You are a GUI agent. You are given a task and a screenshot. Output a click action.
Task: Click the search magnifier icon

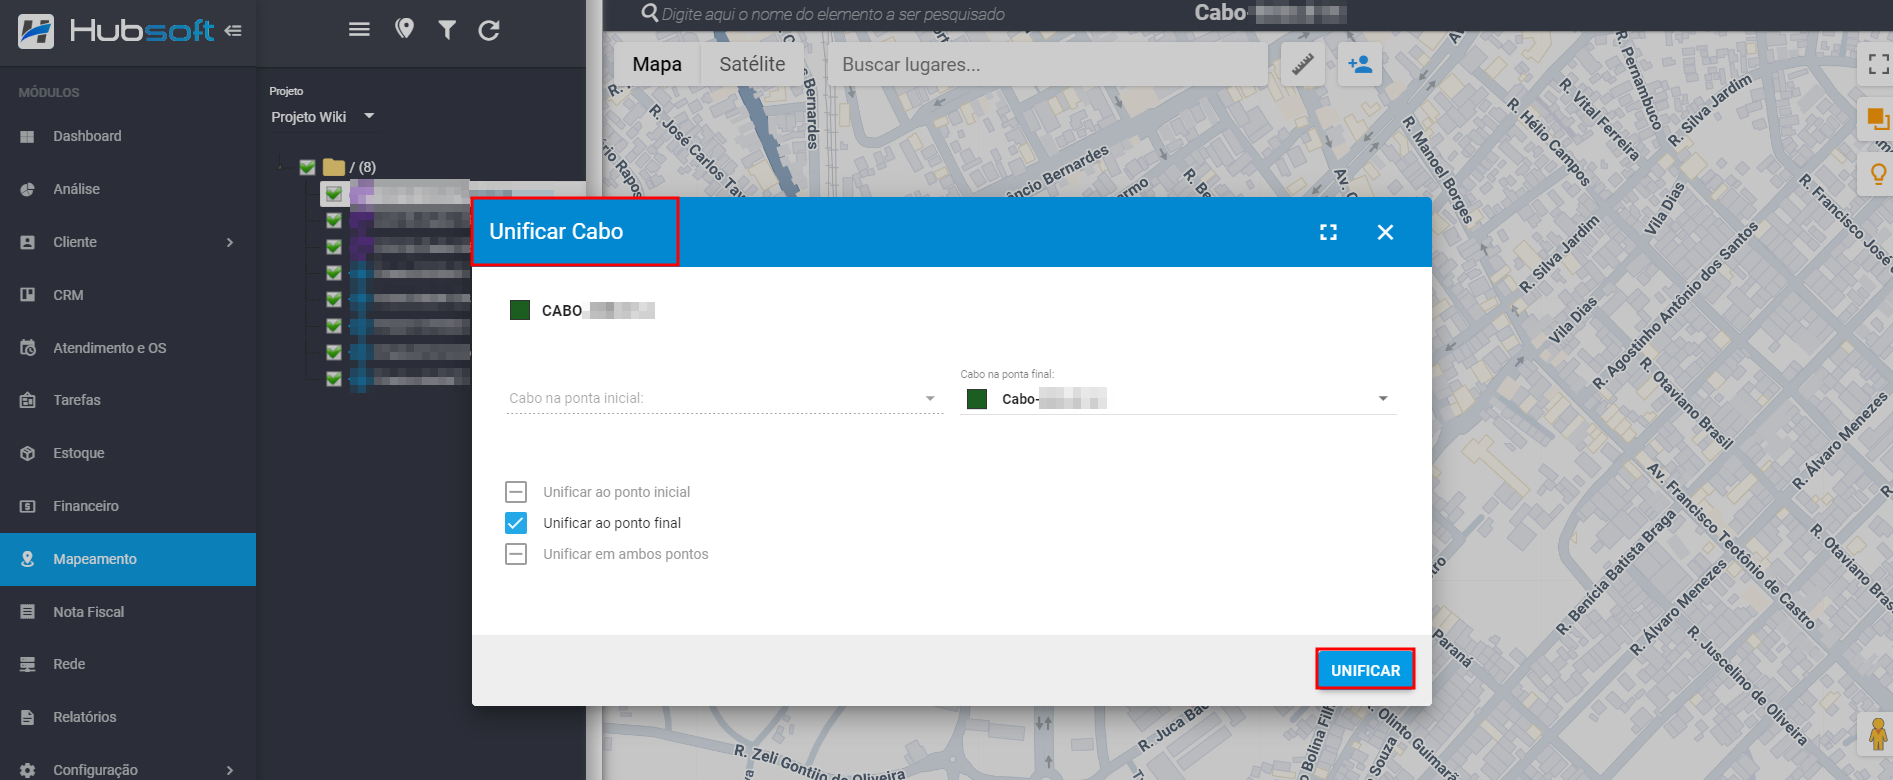click(x=650, y=13)
